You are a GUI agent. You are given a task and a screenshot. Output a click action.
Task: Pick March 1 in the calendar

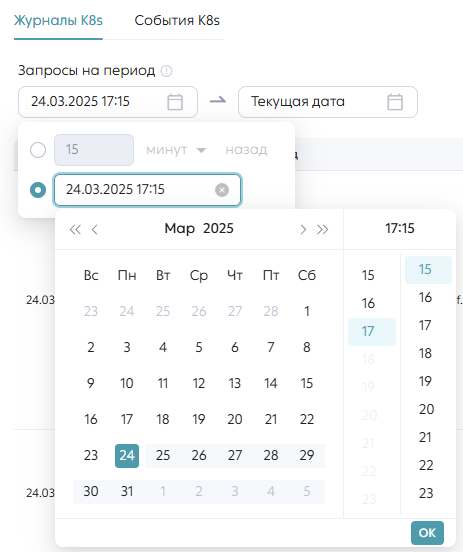coord(307,311)
